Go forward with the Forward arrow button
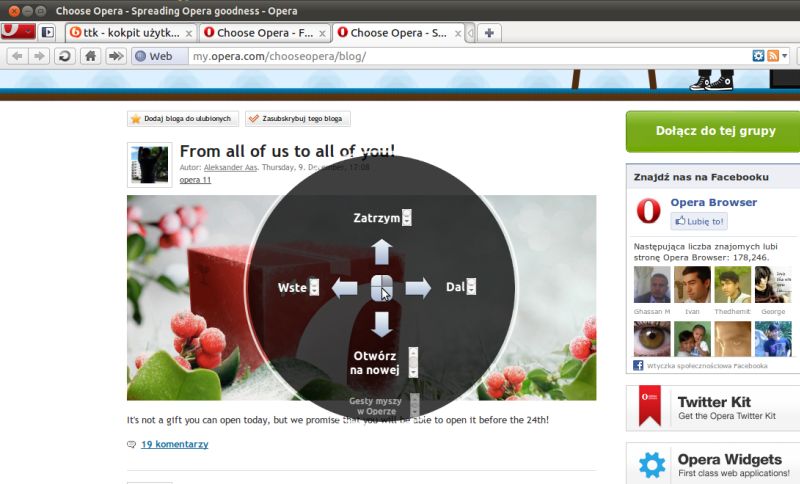800x484 pixels. pos(39,56)
